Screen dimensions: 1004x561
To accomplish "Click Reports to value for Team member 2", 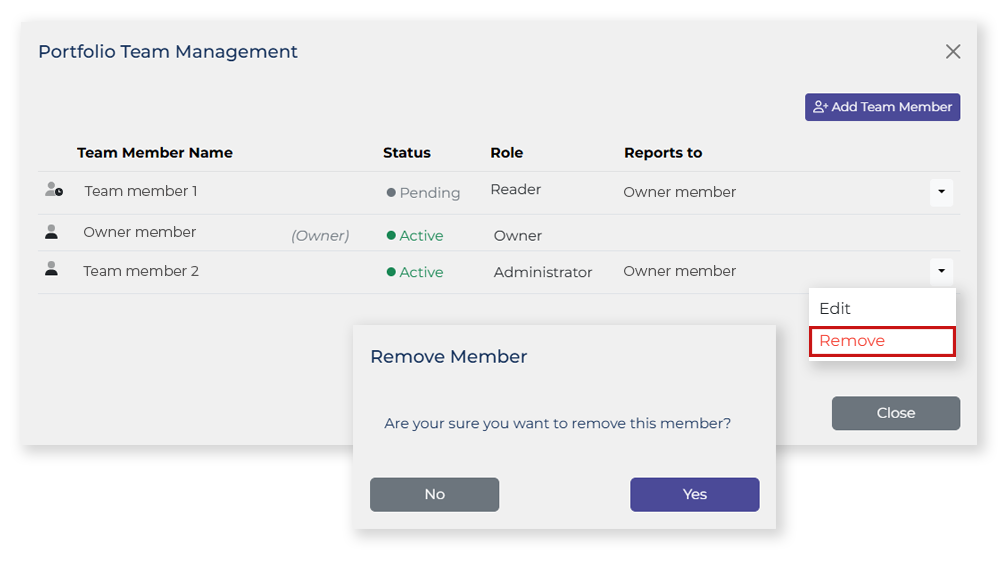I will click(x=679, y=271).
